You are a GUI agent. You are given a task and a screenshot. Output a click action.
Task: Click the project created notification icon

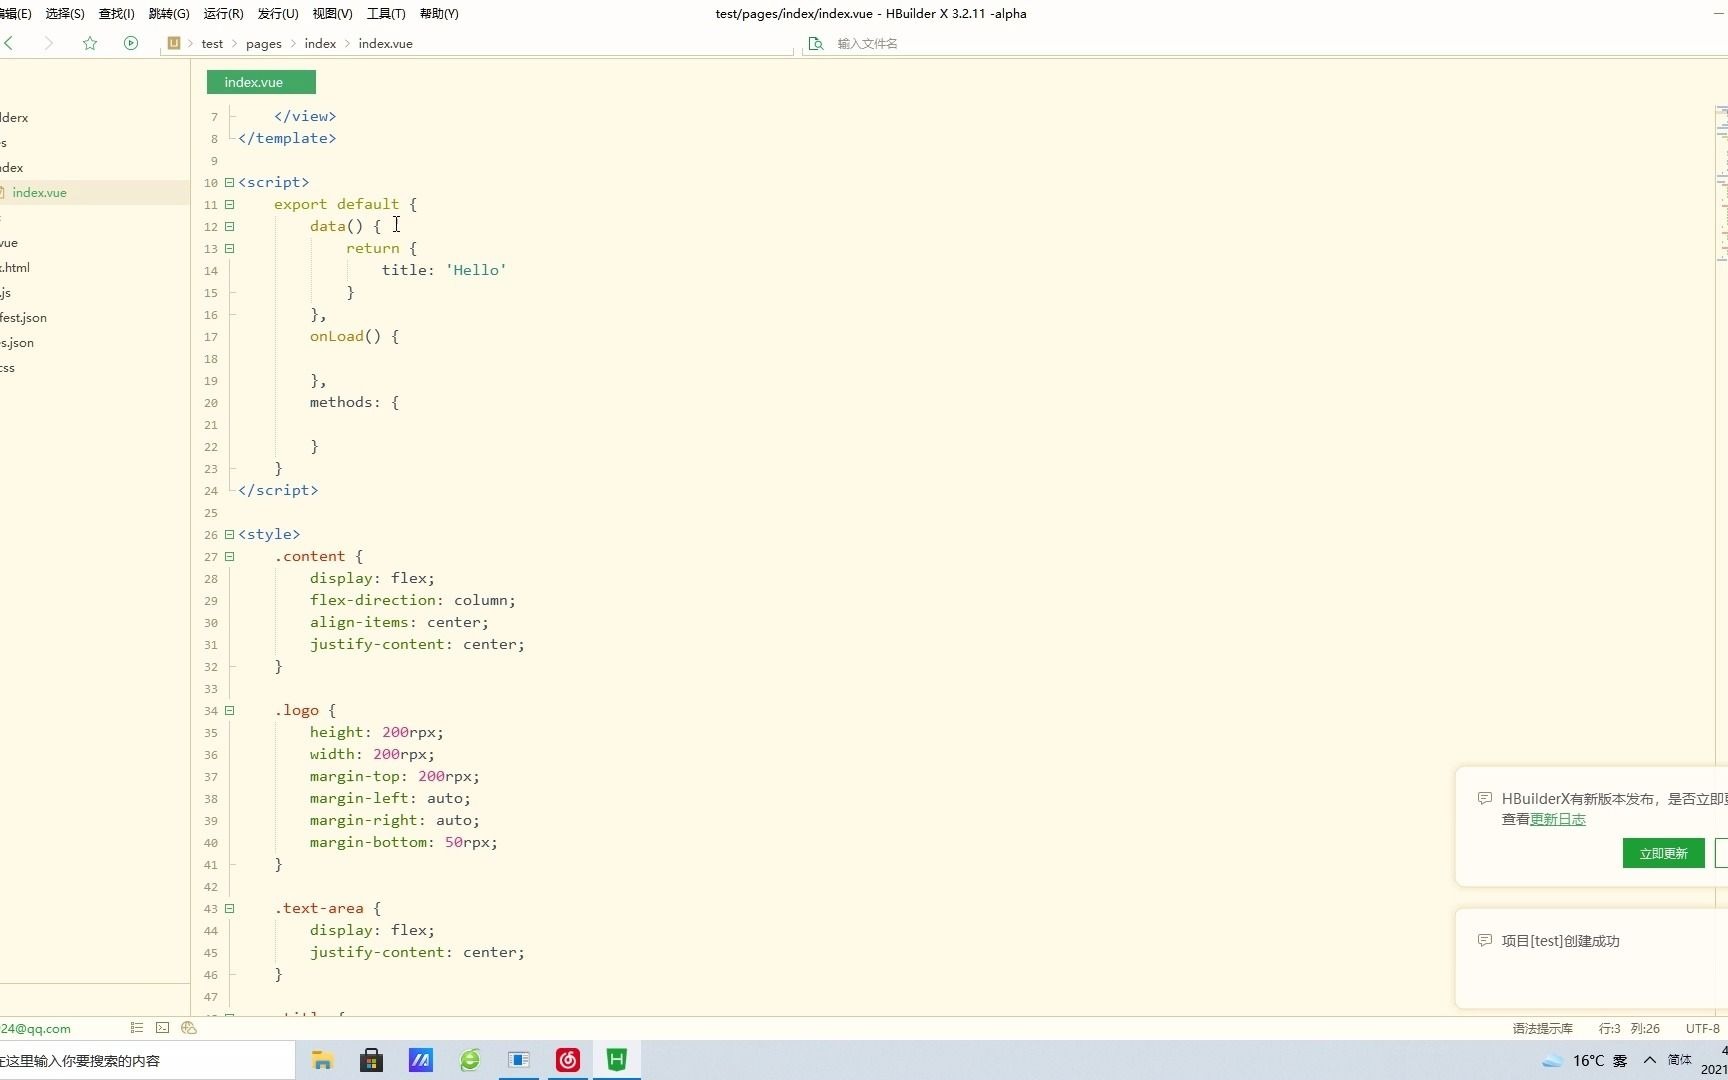pos(1485,940)
